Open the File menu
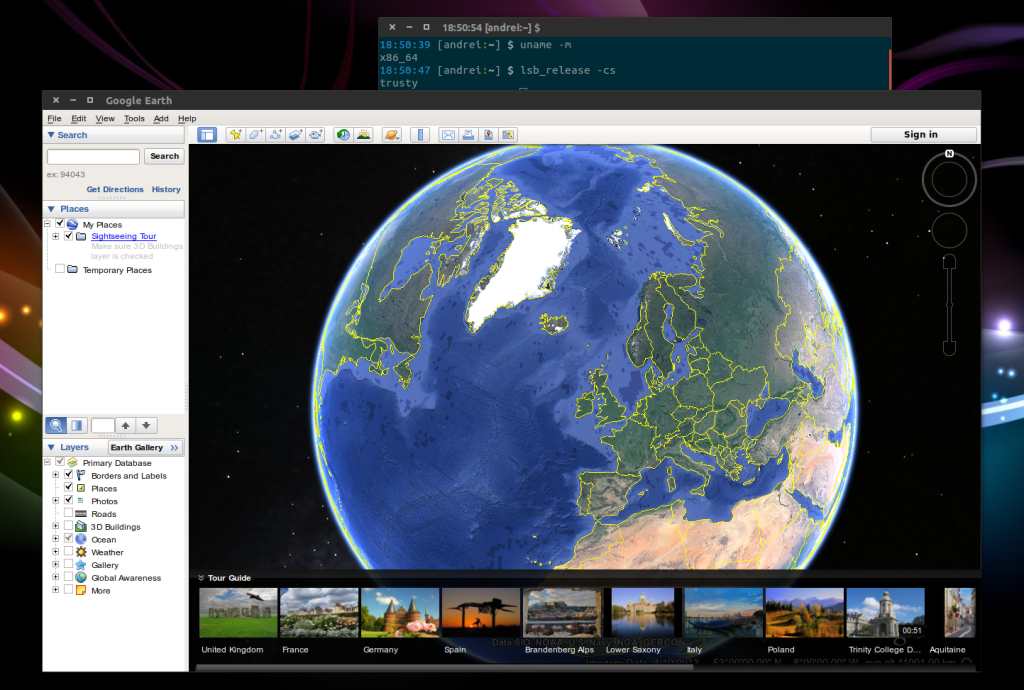Image resolution: width=1024 pixels, height=690 pixels. (54, 118)
